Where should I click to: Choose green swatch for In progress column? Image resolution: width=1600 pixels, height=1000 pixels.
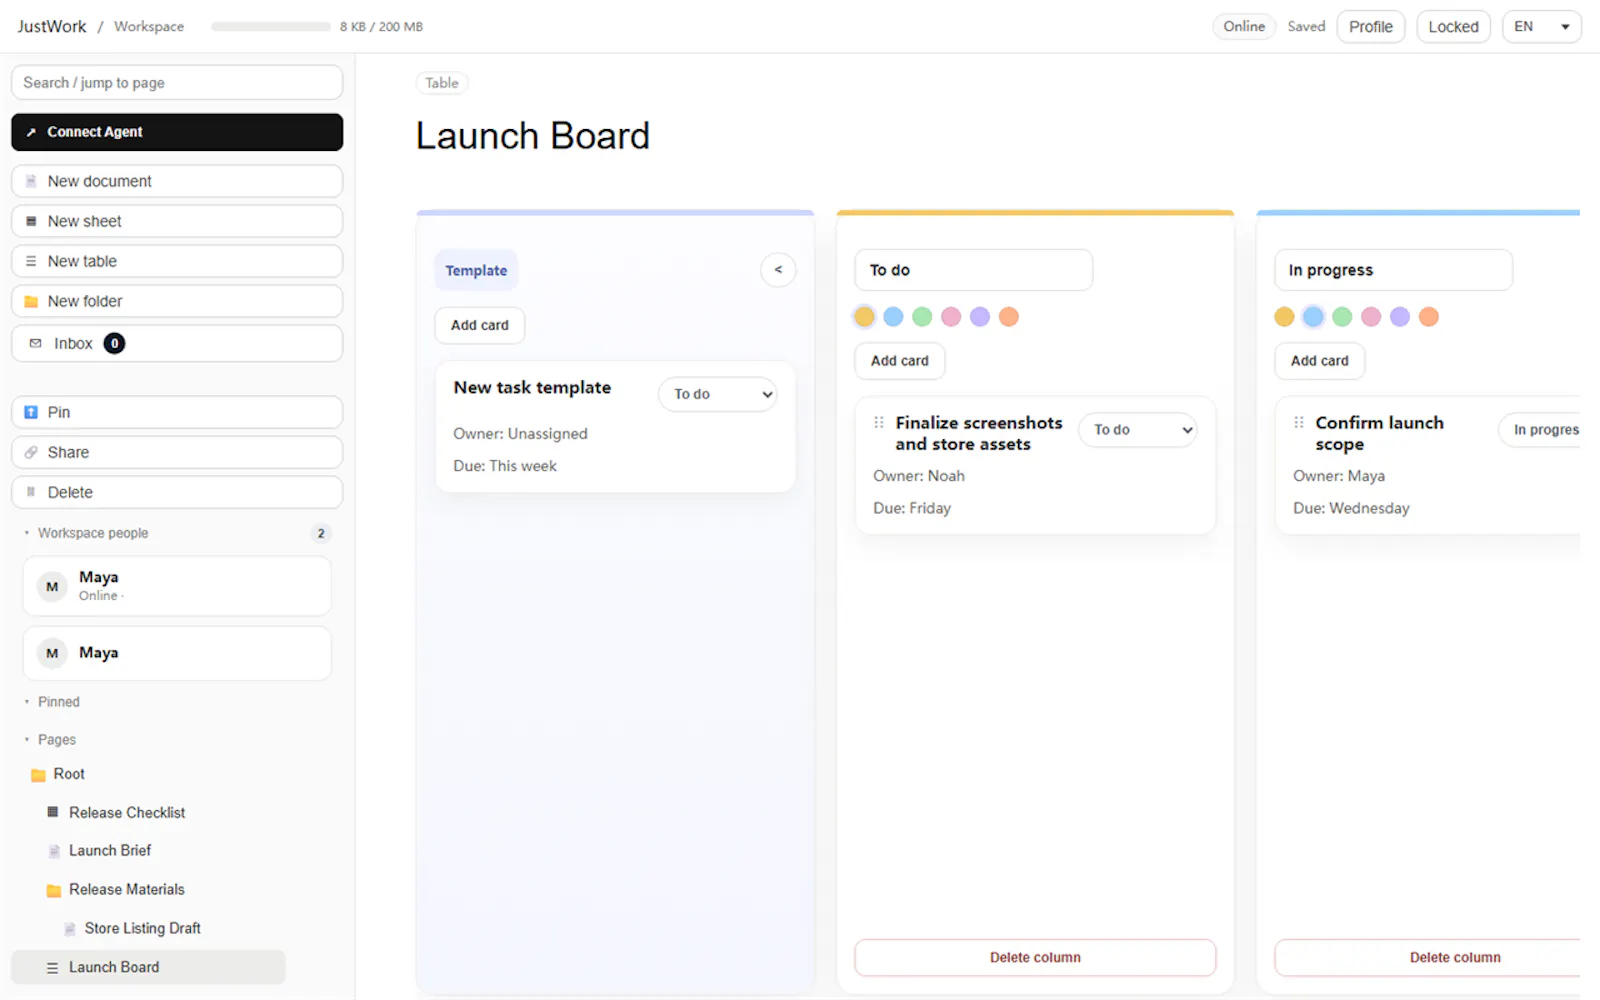click(x=1343, y=317)
